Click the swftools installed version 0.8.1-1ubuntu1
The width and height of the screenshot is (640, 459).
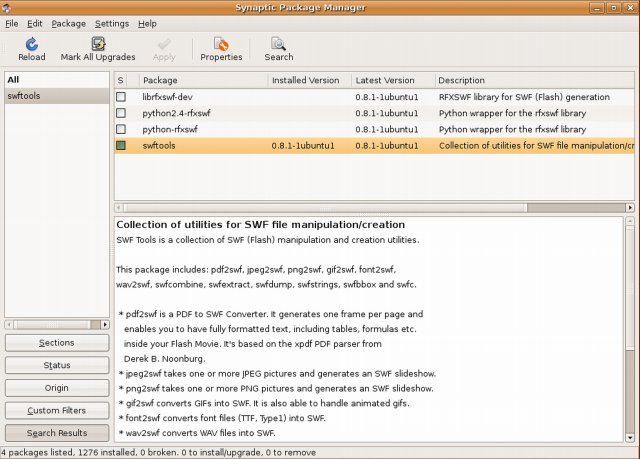click(303, 146)
